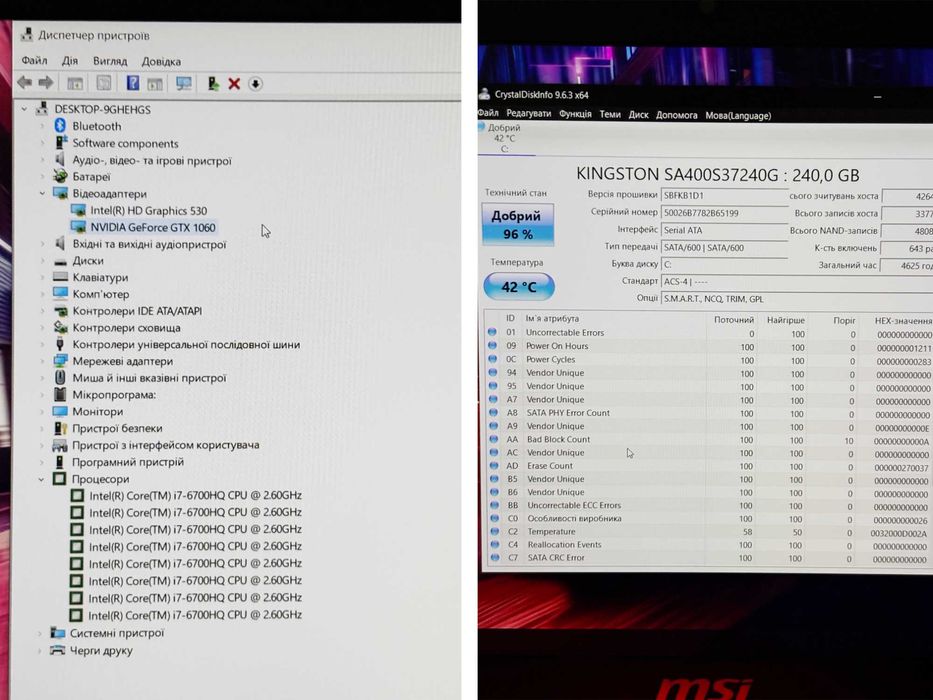Image resolution: width=933 pixels, height=700 pixels.
Task: Open the Допомога menu in CrystalDiskInfo
Action: click(x=677, y=115)
